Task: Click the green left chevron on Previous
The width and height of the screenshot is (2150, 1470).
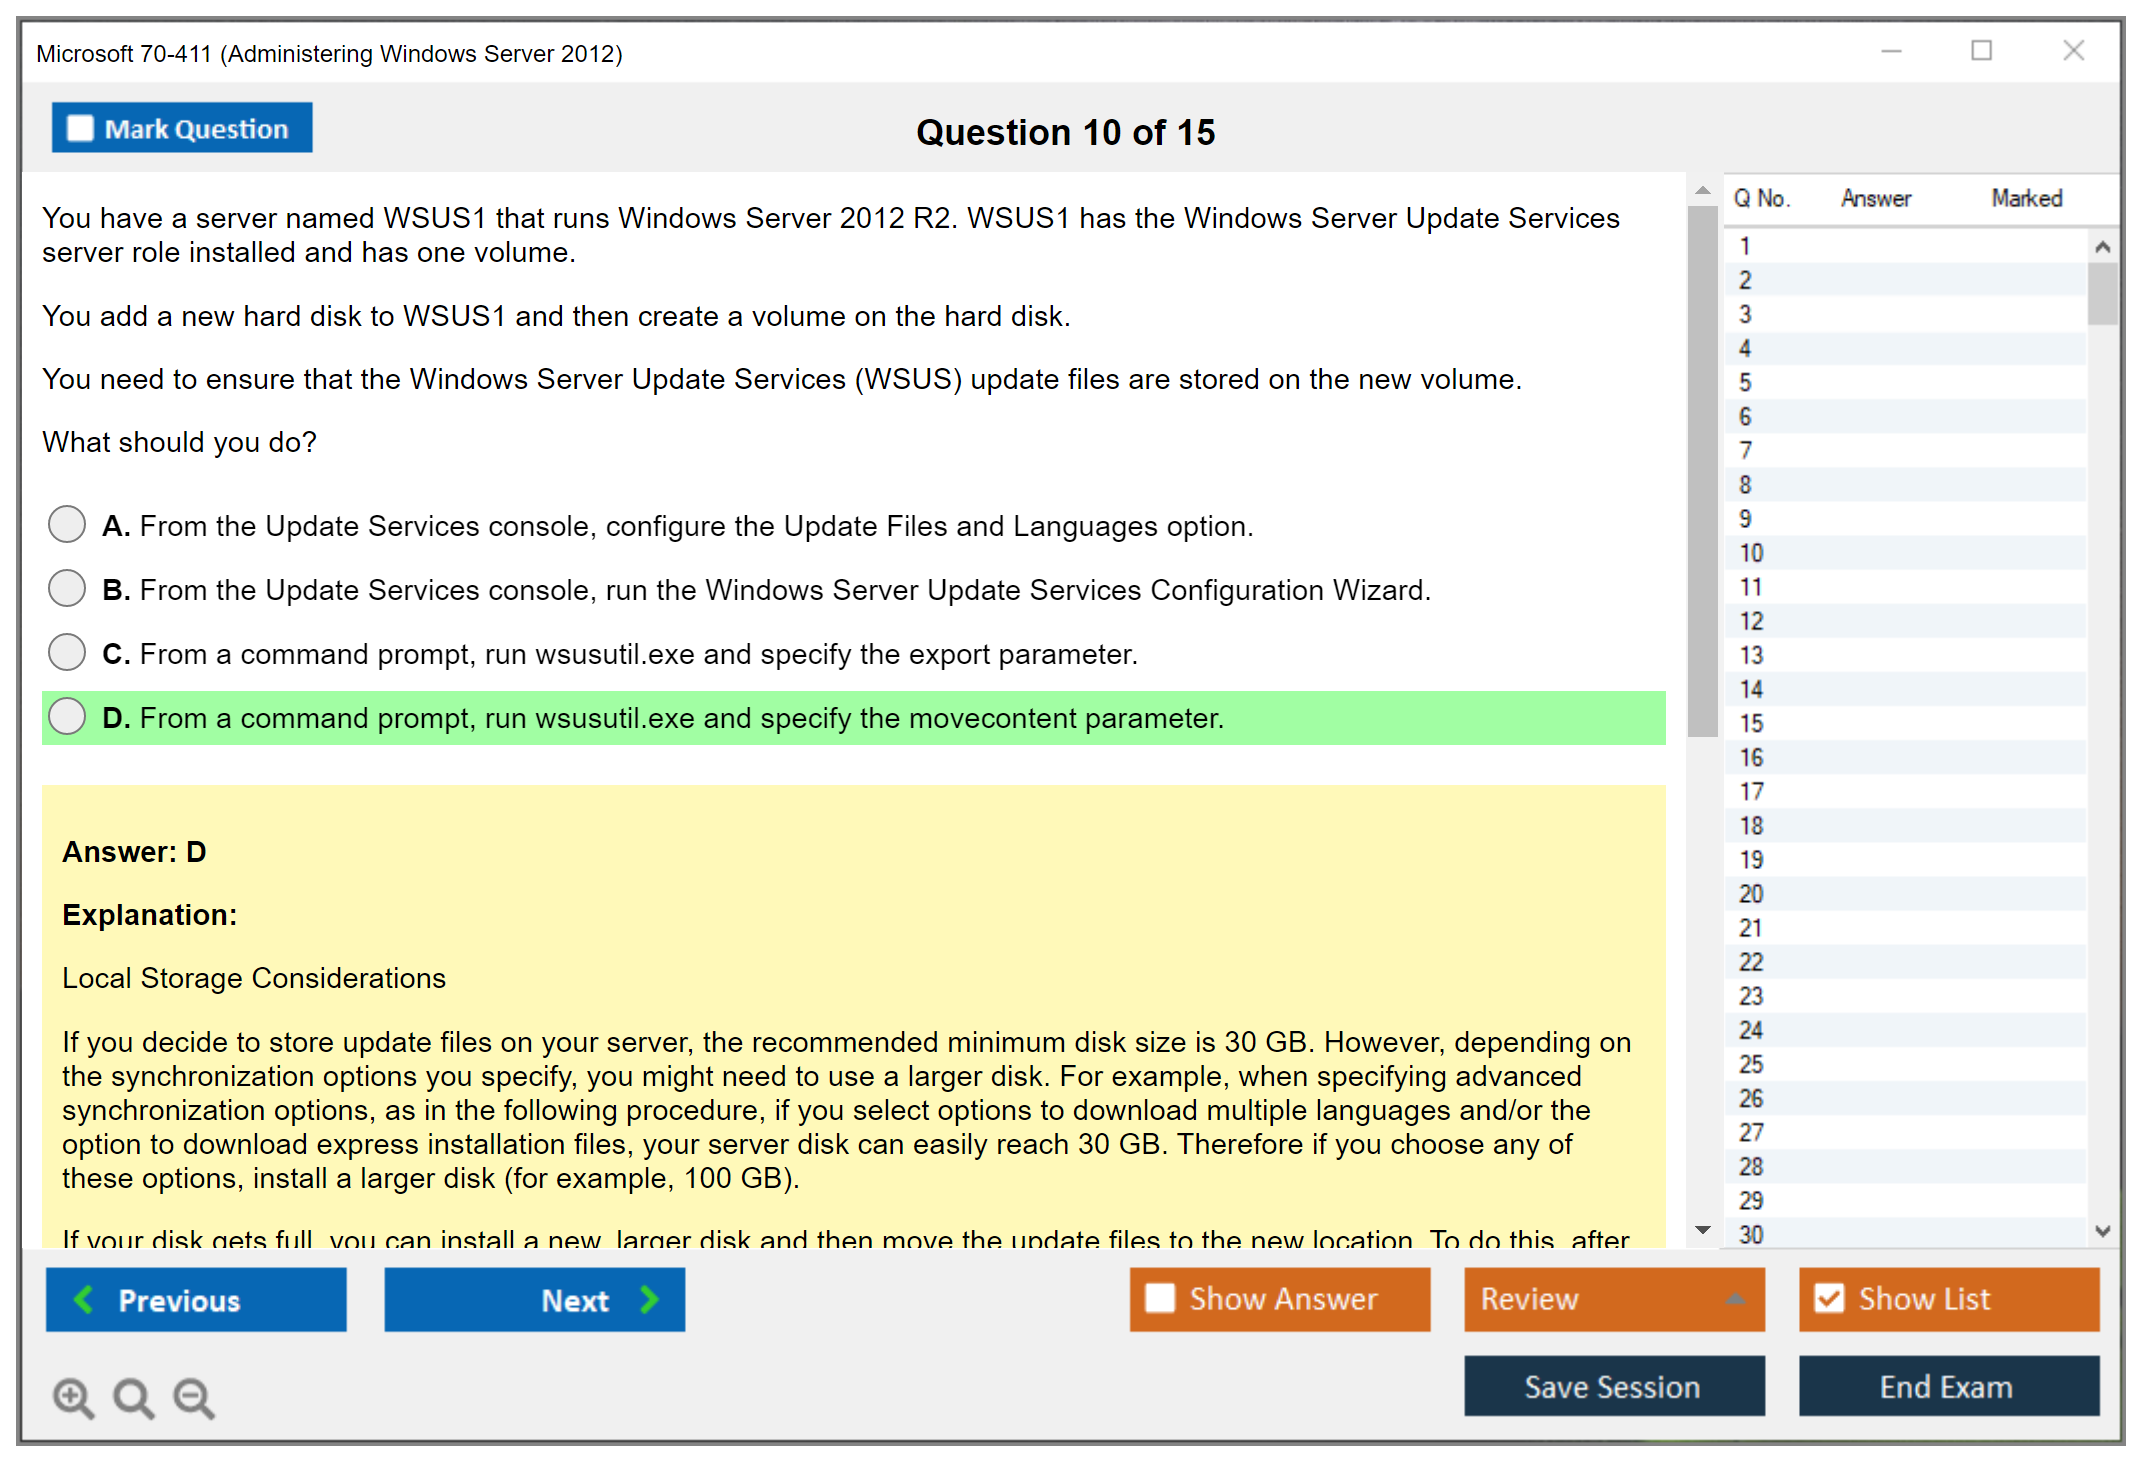Action: 84,1300
